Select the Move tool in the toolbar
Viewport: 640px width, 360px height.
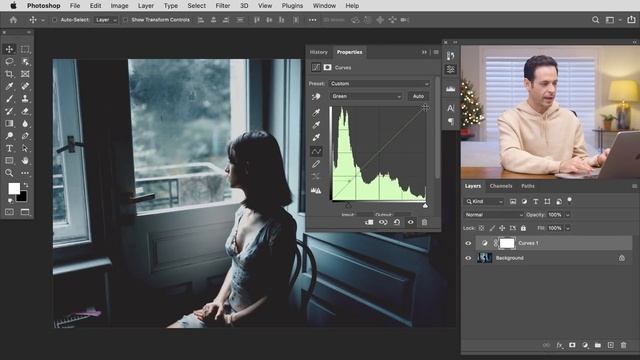[x=9, y=49]
